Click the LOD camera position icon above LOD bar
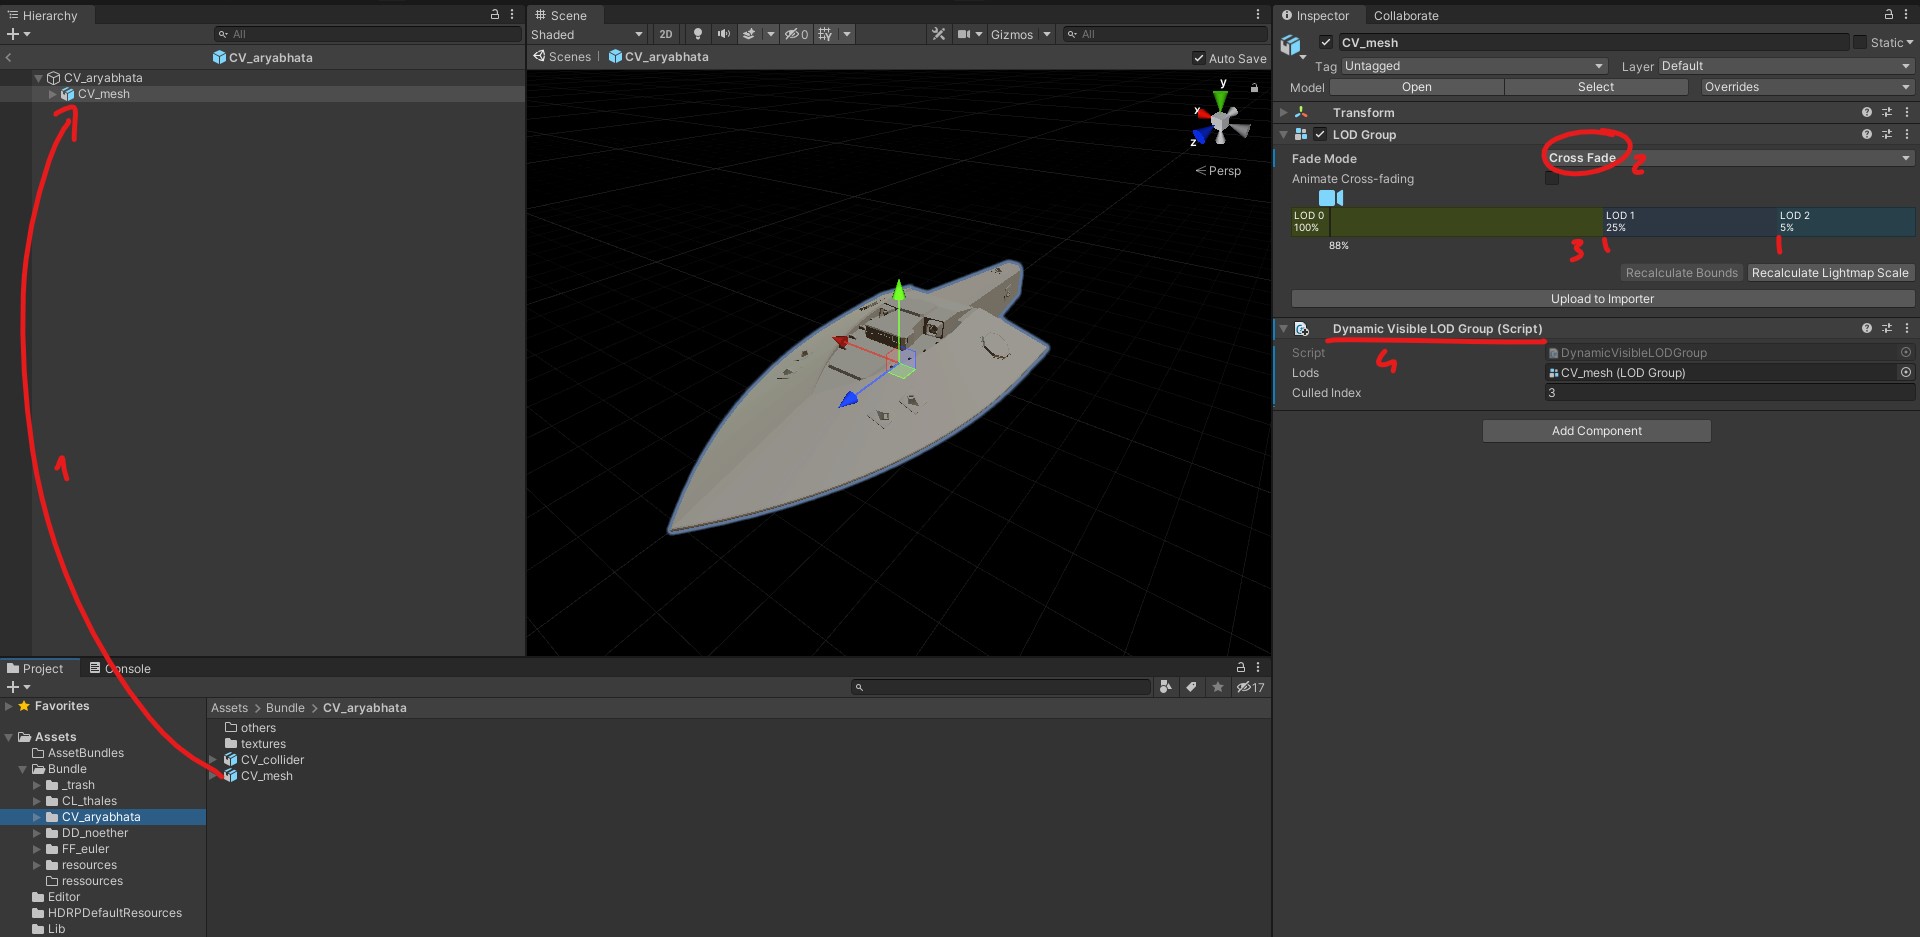The width and height of the screenshot is (1920, 937). pyautogui.click(x=1331, y=198)
